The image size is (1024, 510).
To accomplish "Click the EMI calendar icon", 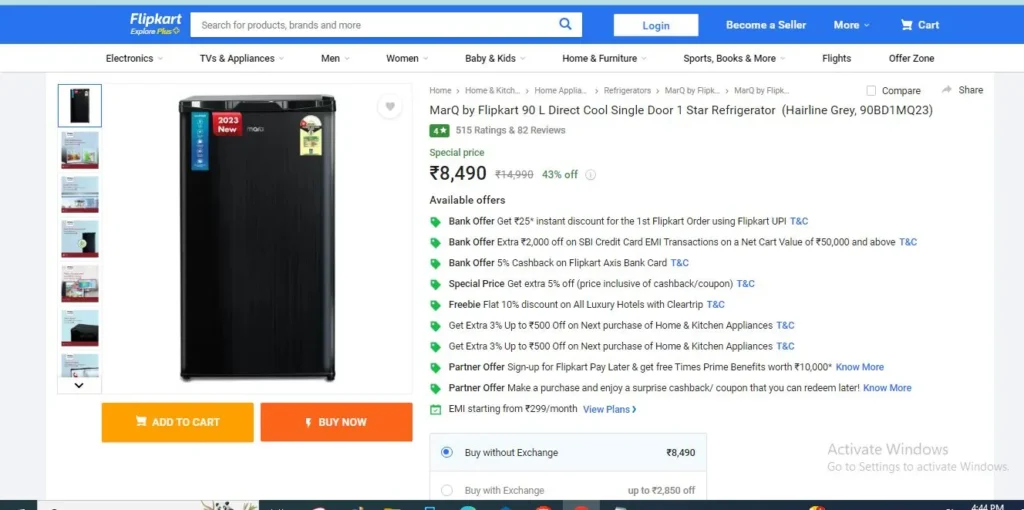I will coord(436,409).
